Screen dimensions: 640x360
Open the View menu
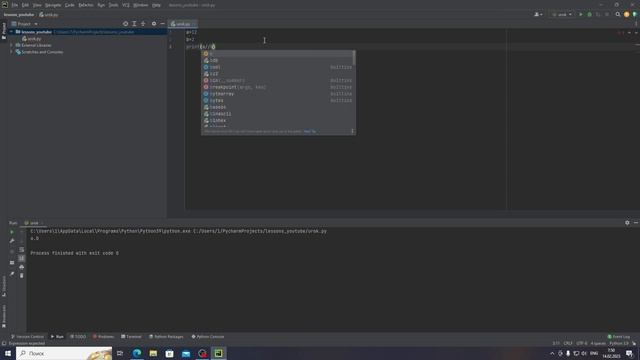point(37,5)
